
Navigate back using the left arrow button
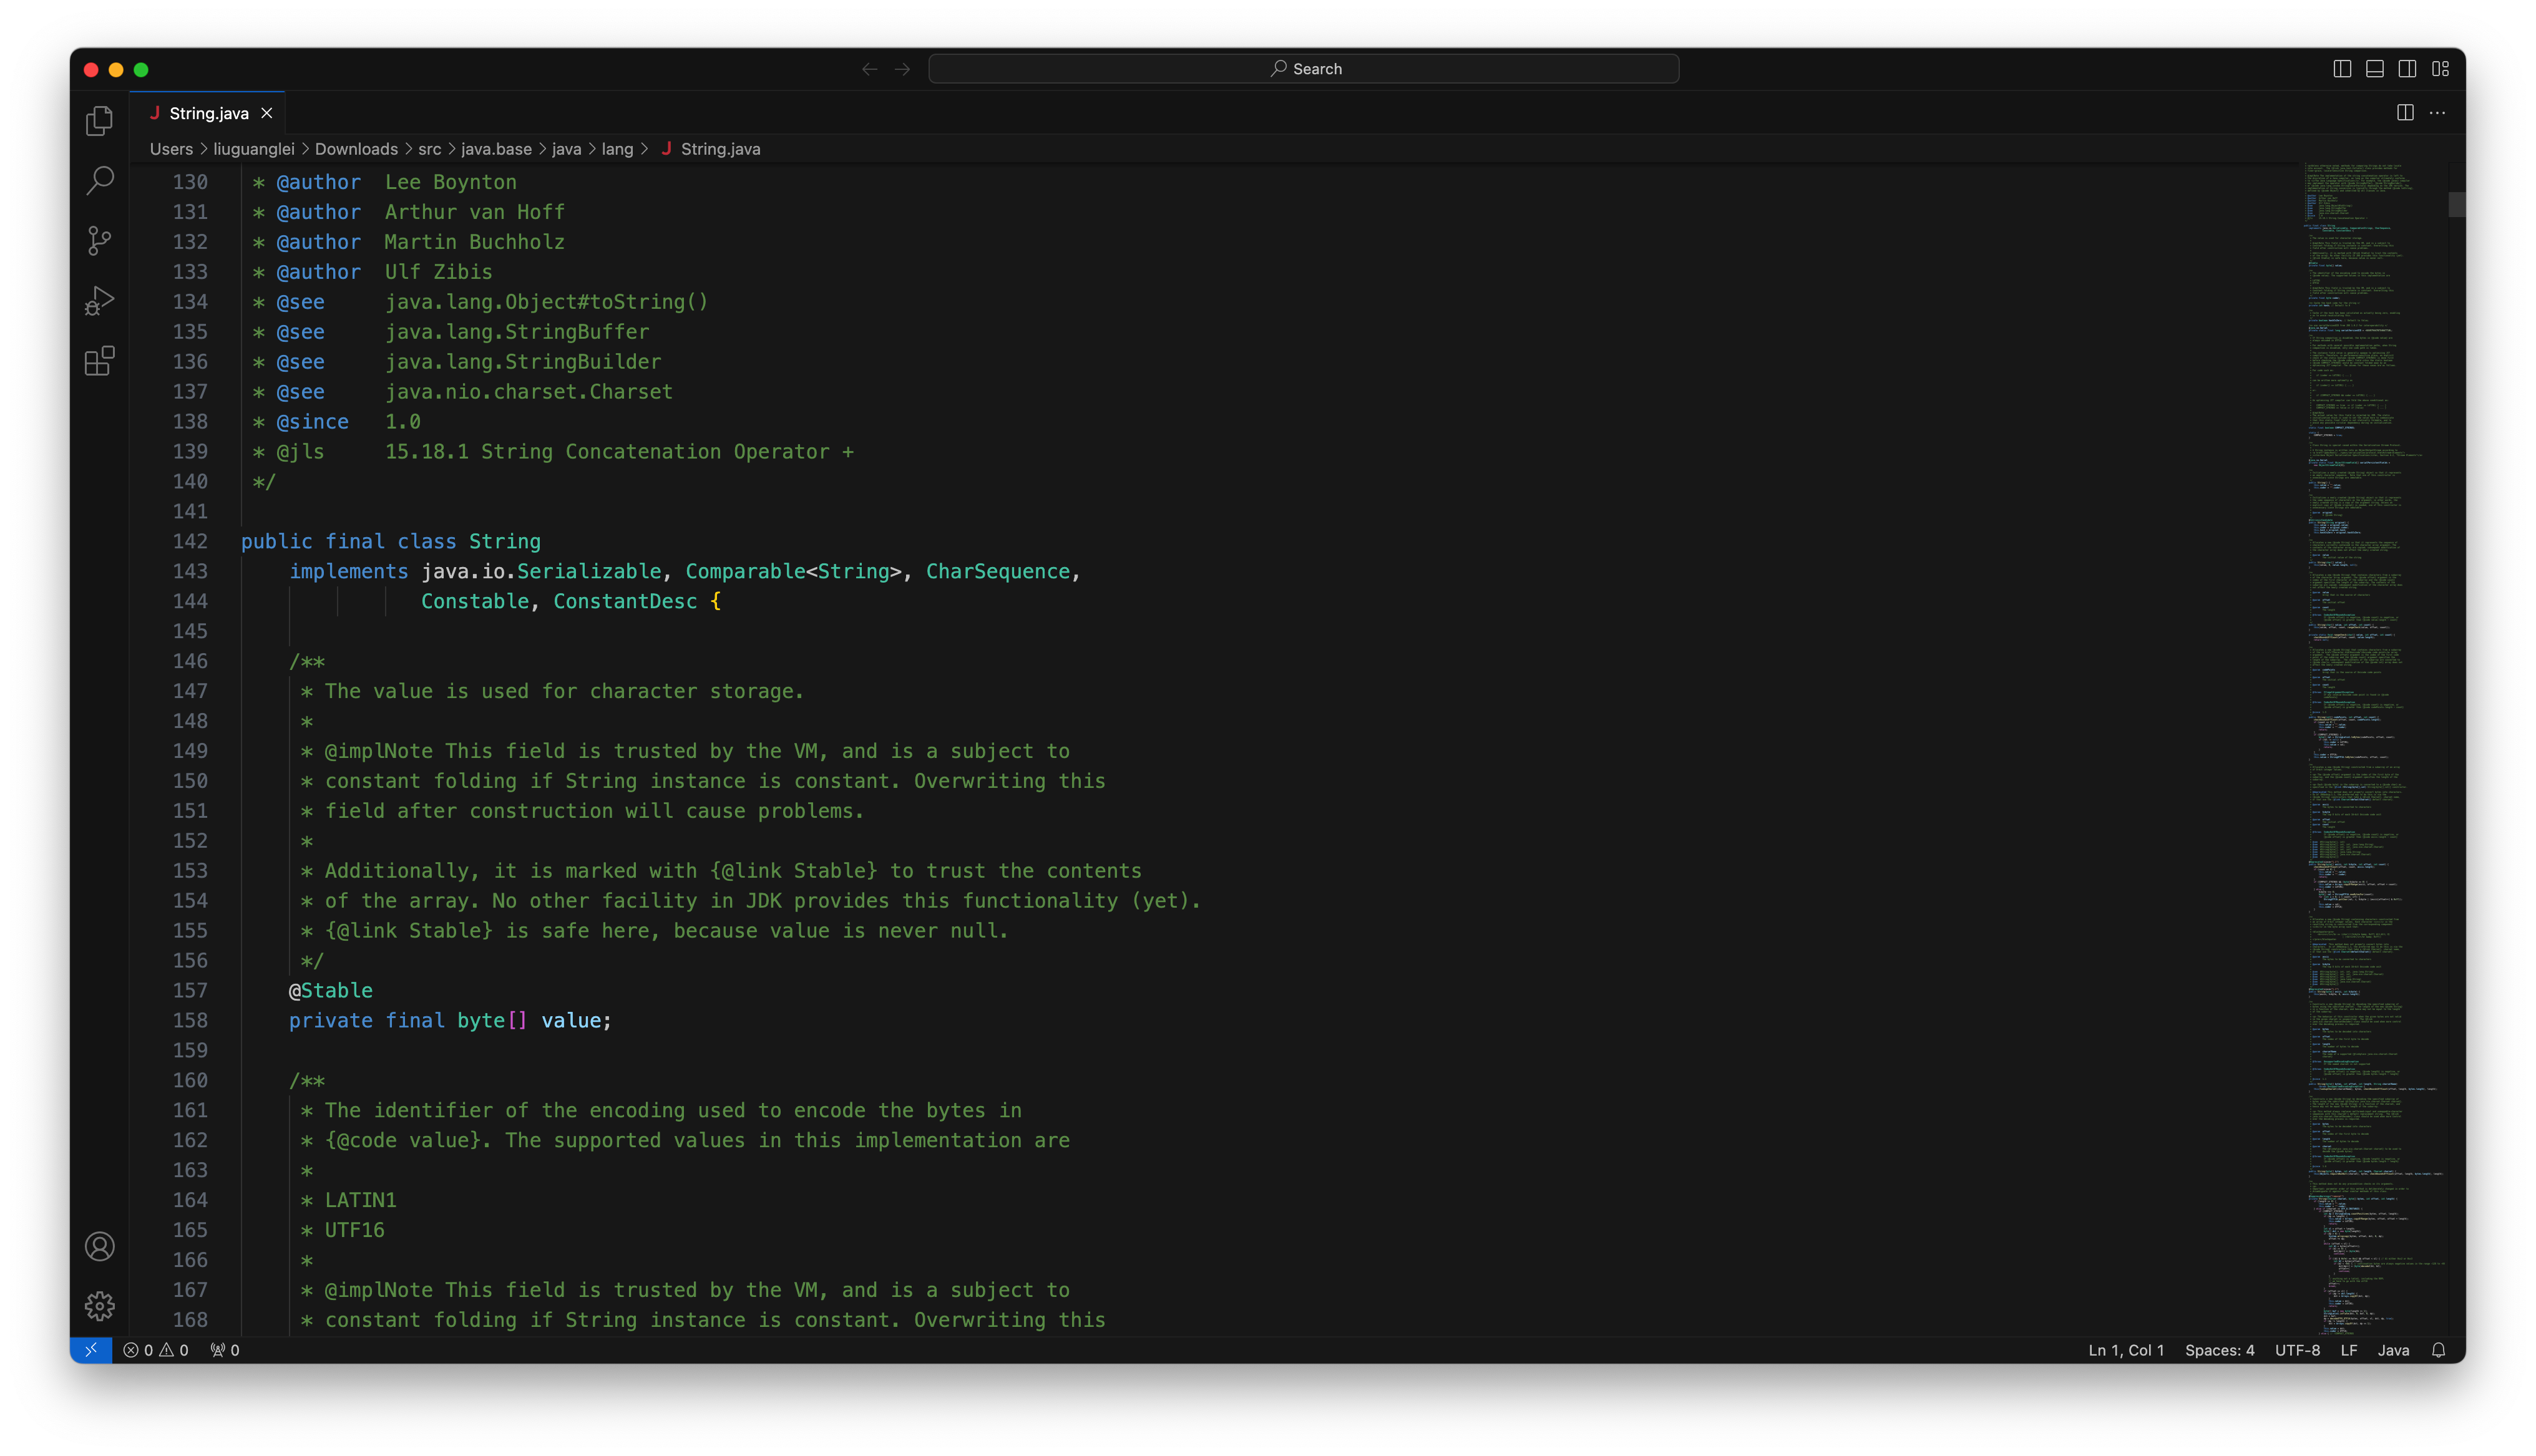(x=869, y=68)
